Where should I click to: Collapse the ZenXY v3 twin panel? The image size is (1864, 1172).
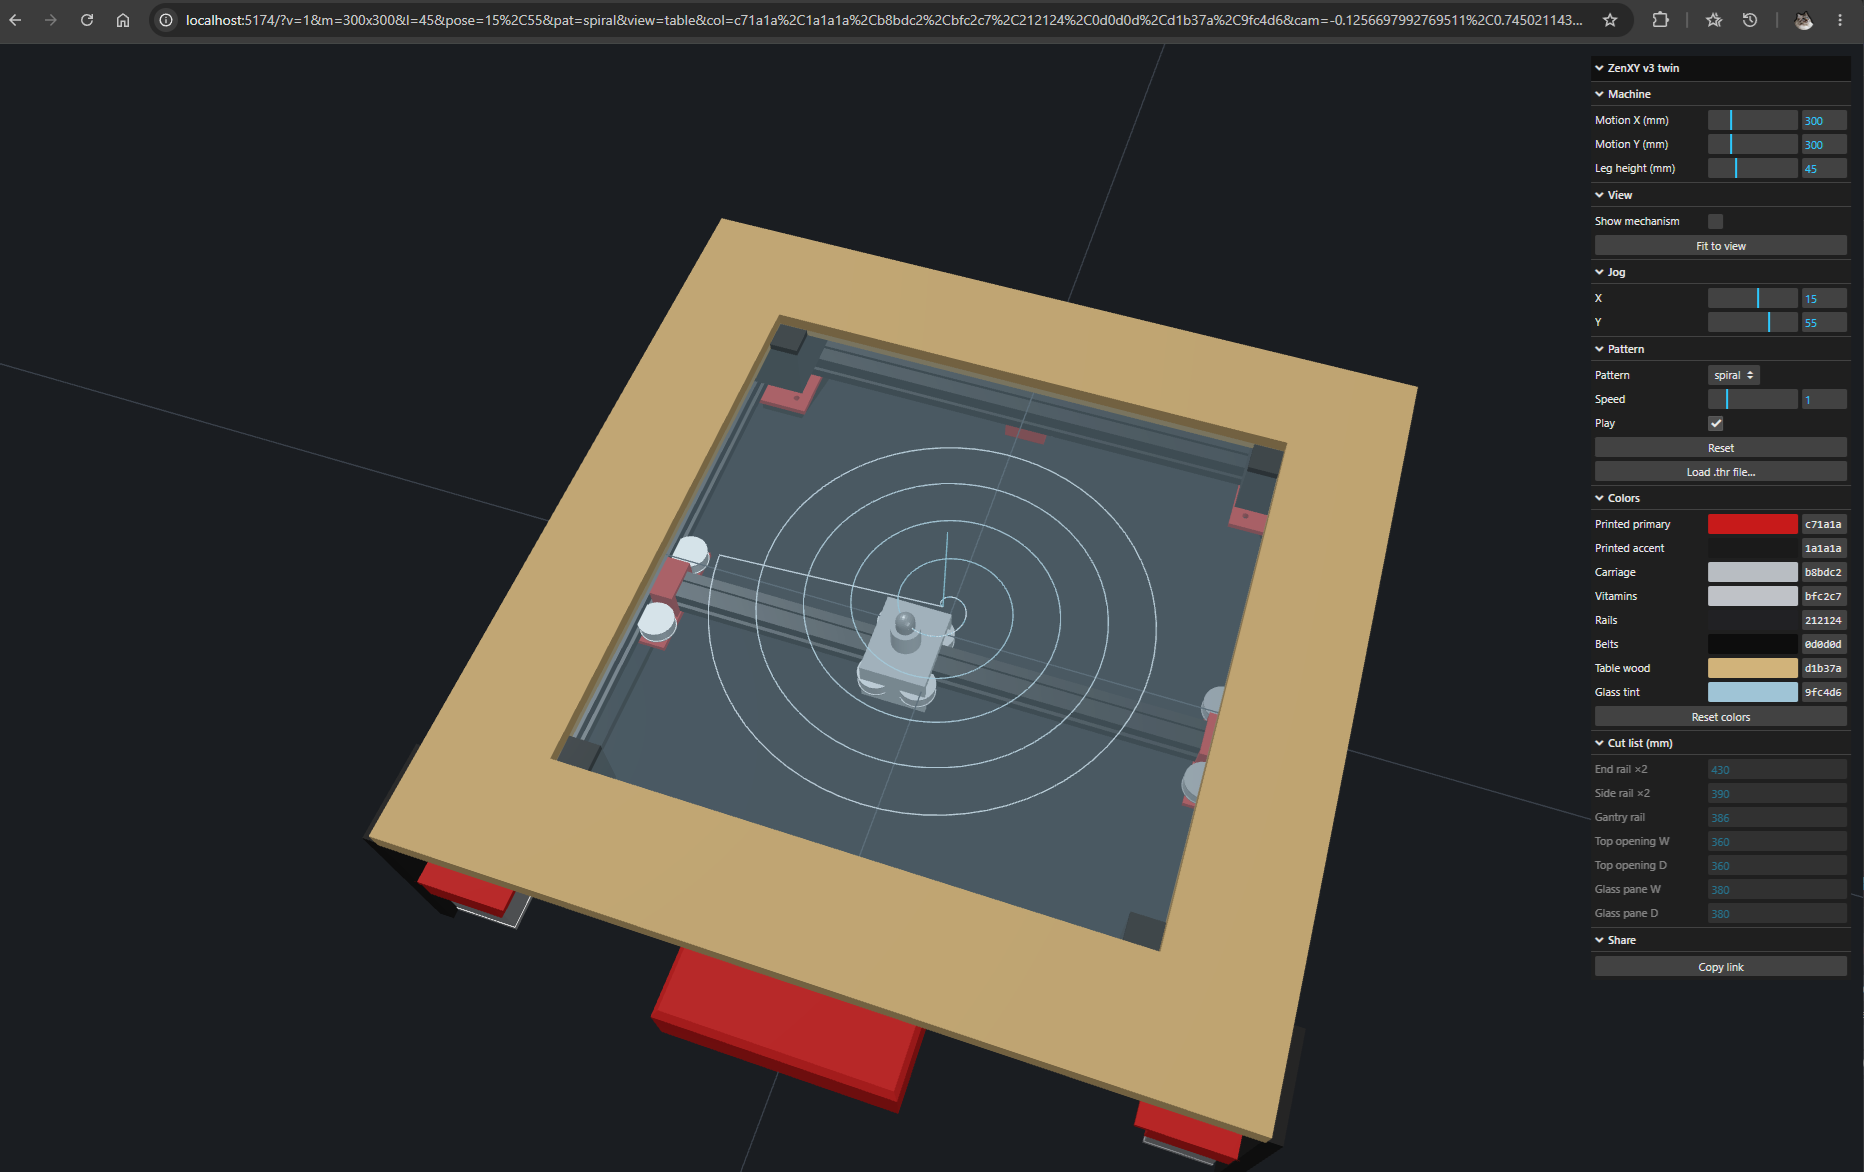click(x=1720, y=68)
